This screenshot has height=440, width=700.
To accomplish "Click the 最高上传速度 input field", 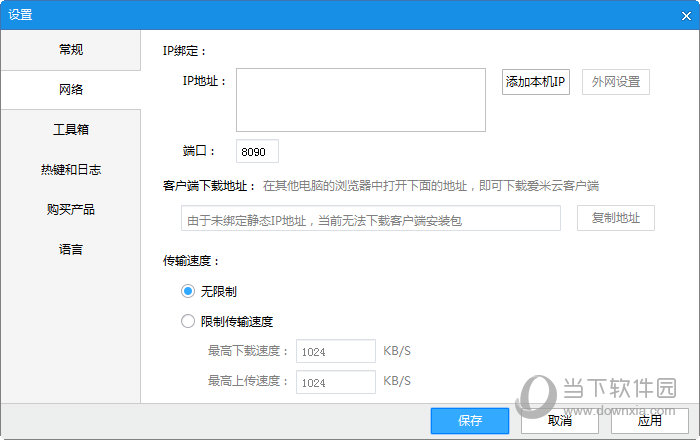I will pos(336,382).
